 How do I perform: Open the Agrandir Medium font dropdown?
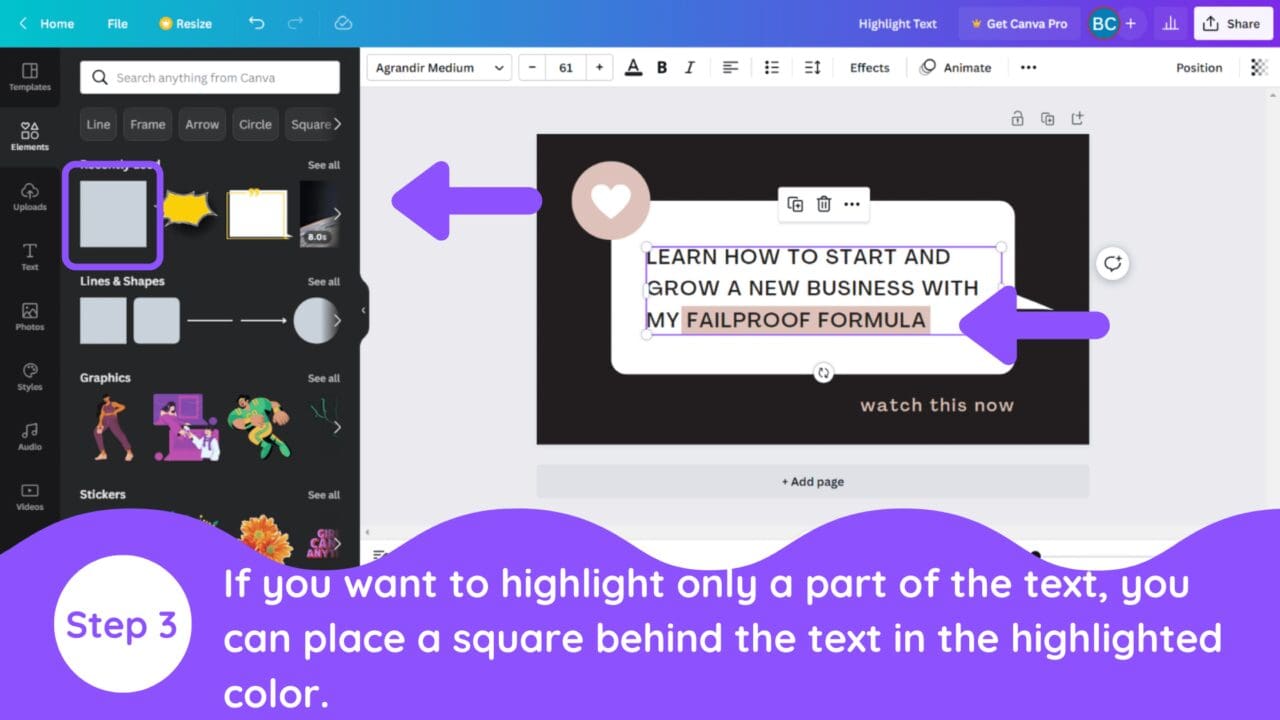(x=439, y=67)
